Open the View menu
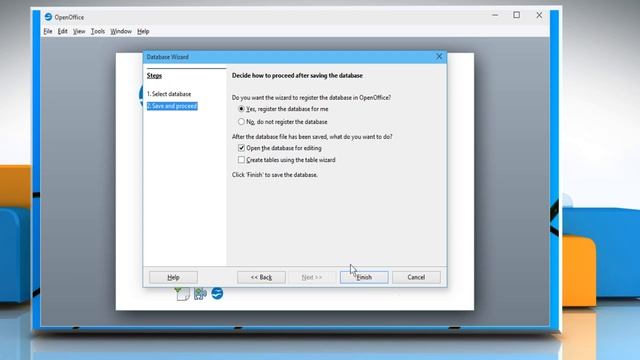Screen dimensions: 640x360 (x=79, y=31)
